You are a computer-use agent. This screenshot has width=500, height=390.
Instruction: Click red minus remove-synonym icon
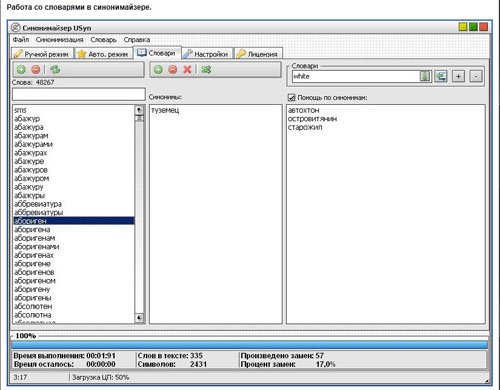tap(173, 69)
